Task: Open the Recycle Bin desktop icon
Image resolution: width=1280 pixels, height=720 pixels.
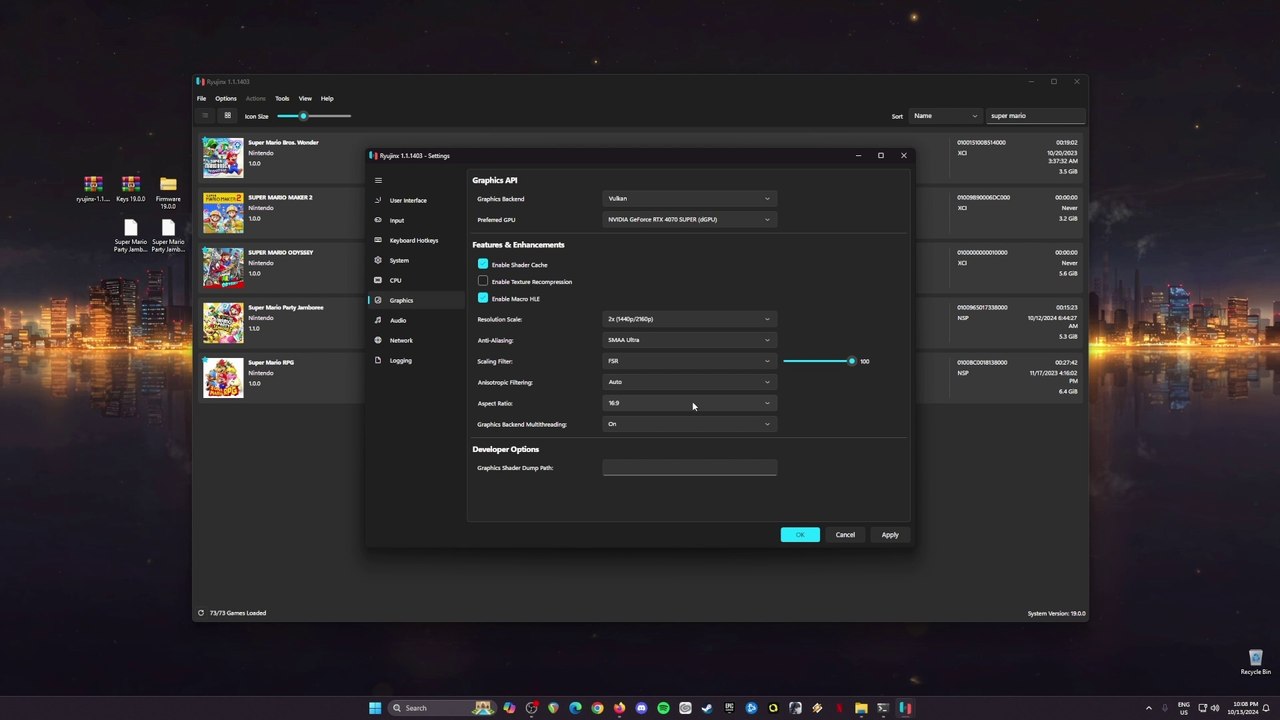Action: coord(1255,658)
